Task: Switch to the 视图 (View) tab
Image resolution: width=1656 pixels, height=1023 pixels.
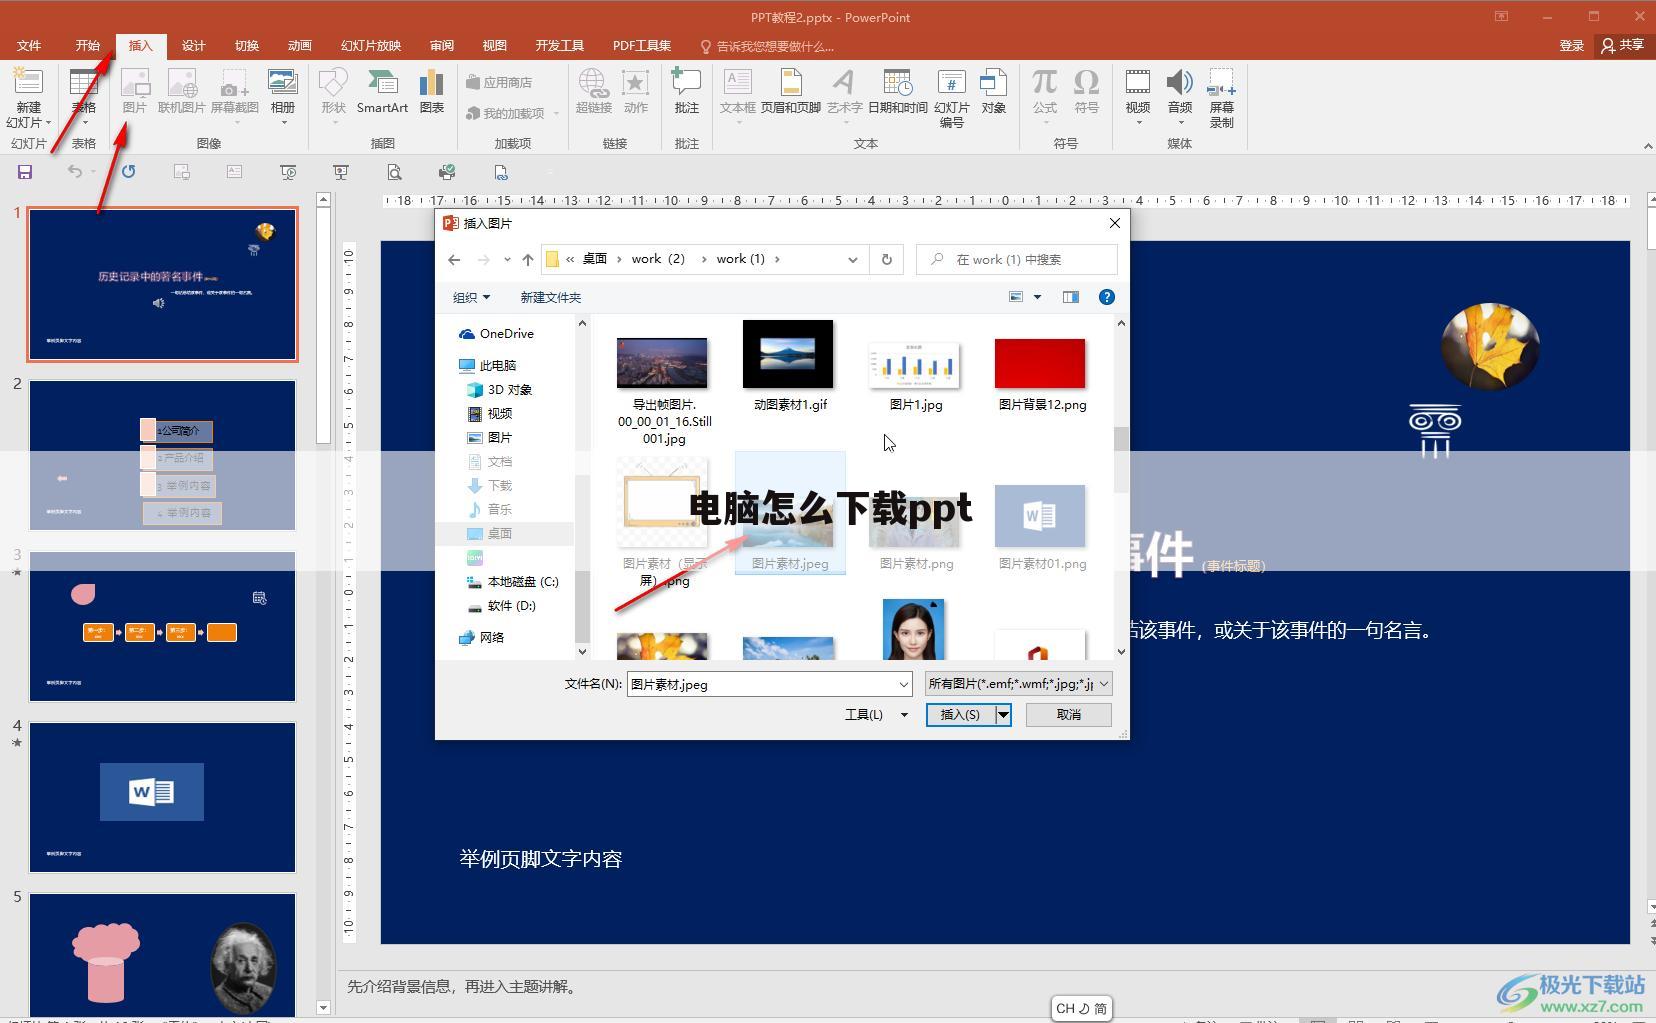Action: coord(494,45)
